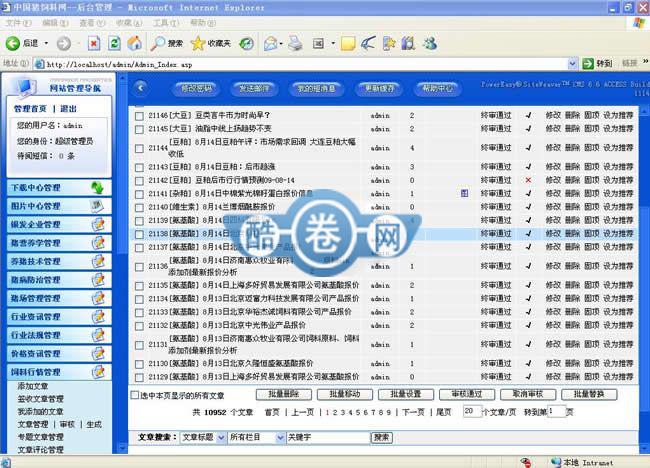Open the Mail icon dropdown arrow
650x468 pixels.
pyautogui.click(x=281, y=43)
